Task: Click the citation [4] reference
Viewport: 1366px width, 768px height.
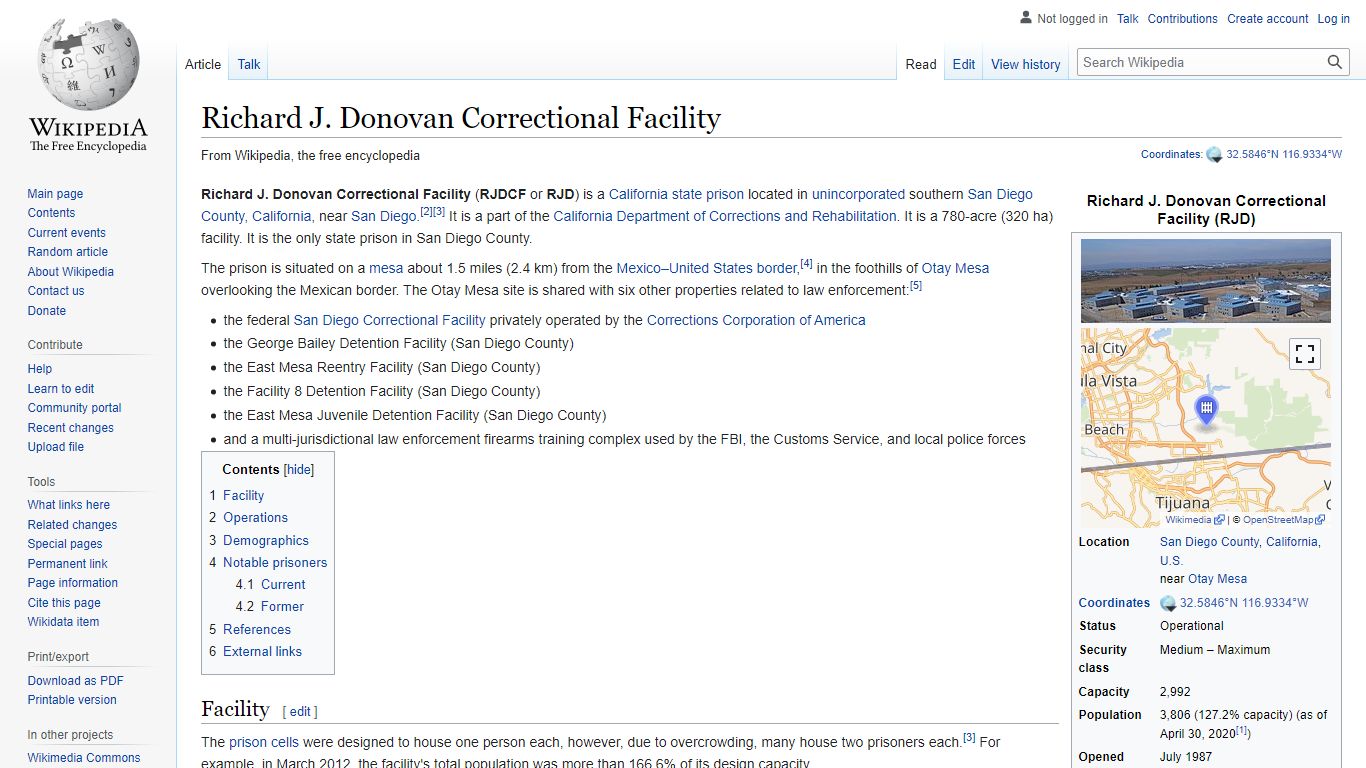Action: tap(806, 264)
